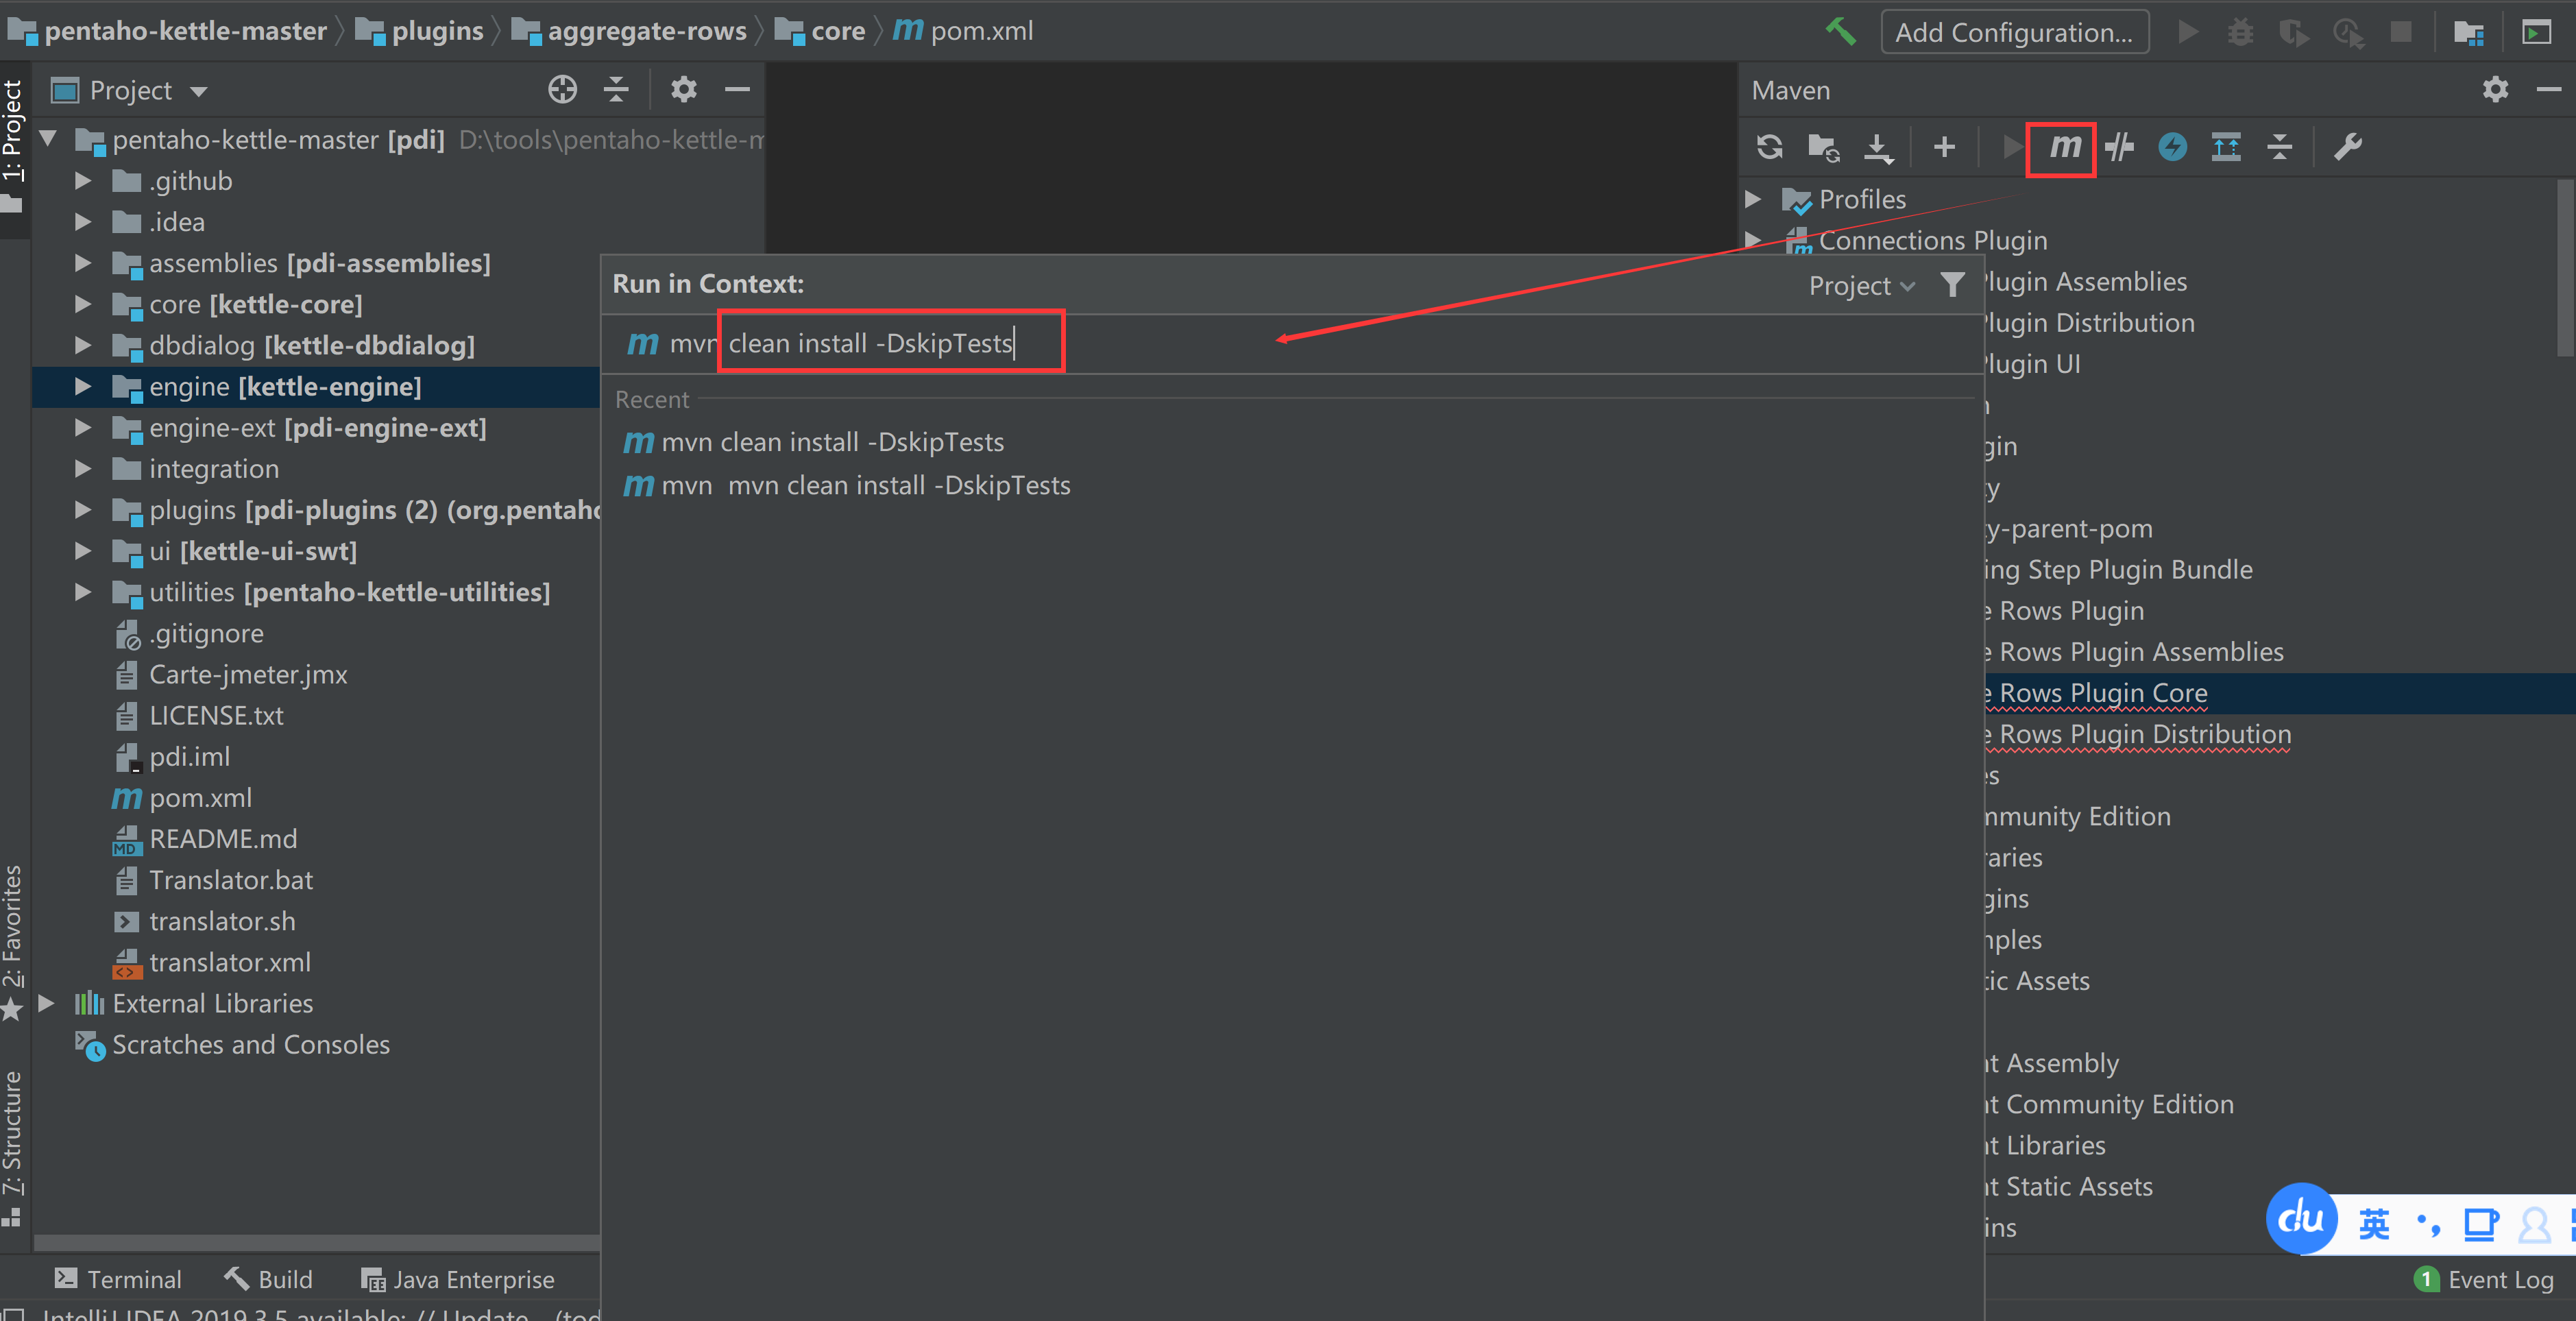The height and width of the screenshot is (1321, 2576).
Task: Click Add Maven Projects plus icon
Action: click(1944, 147)
